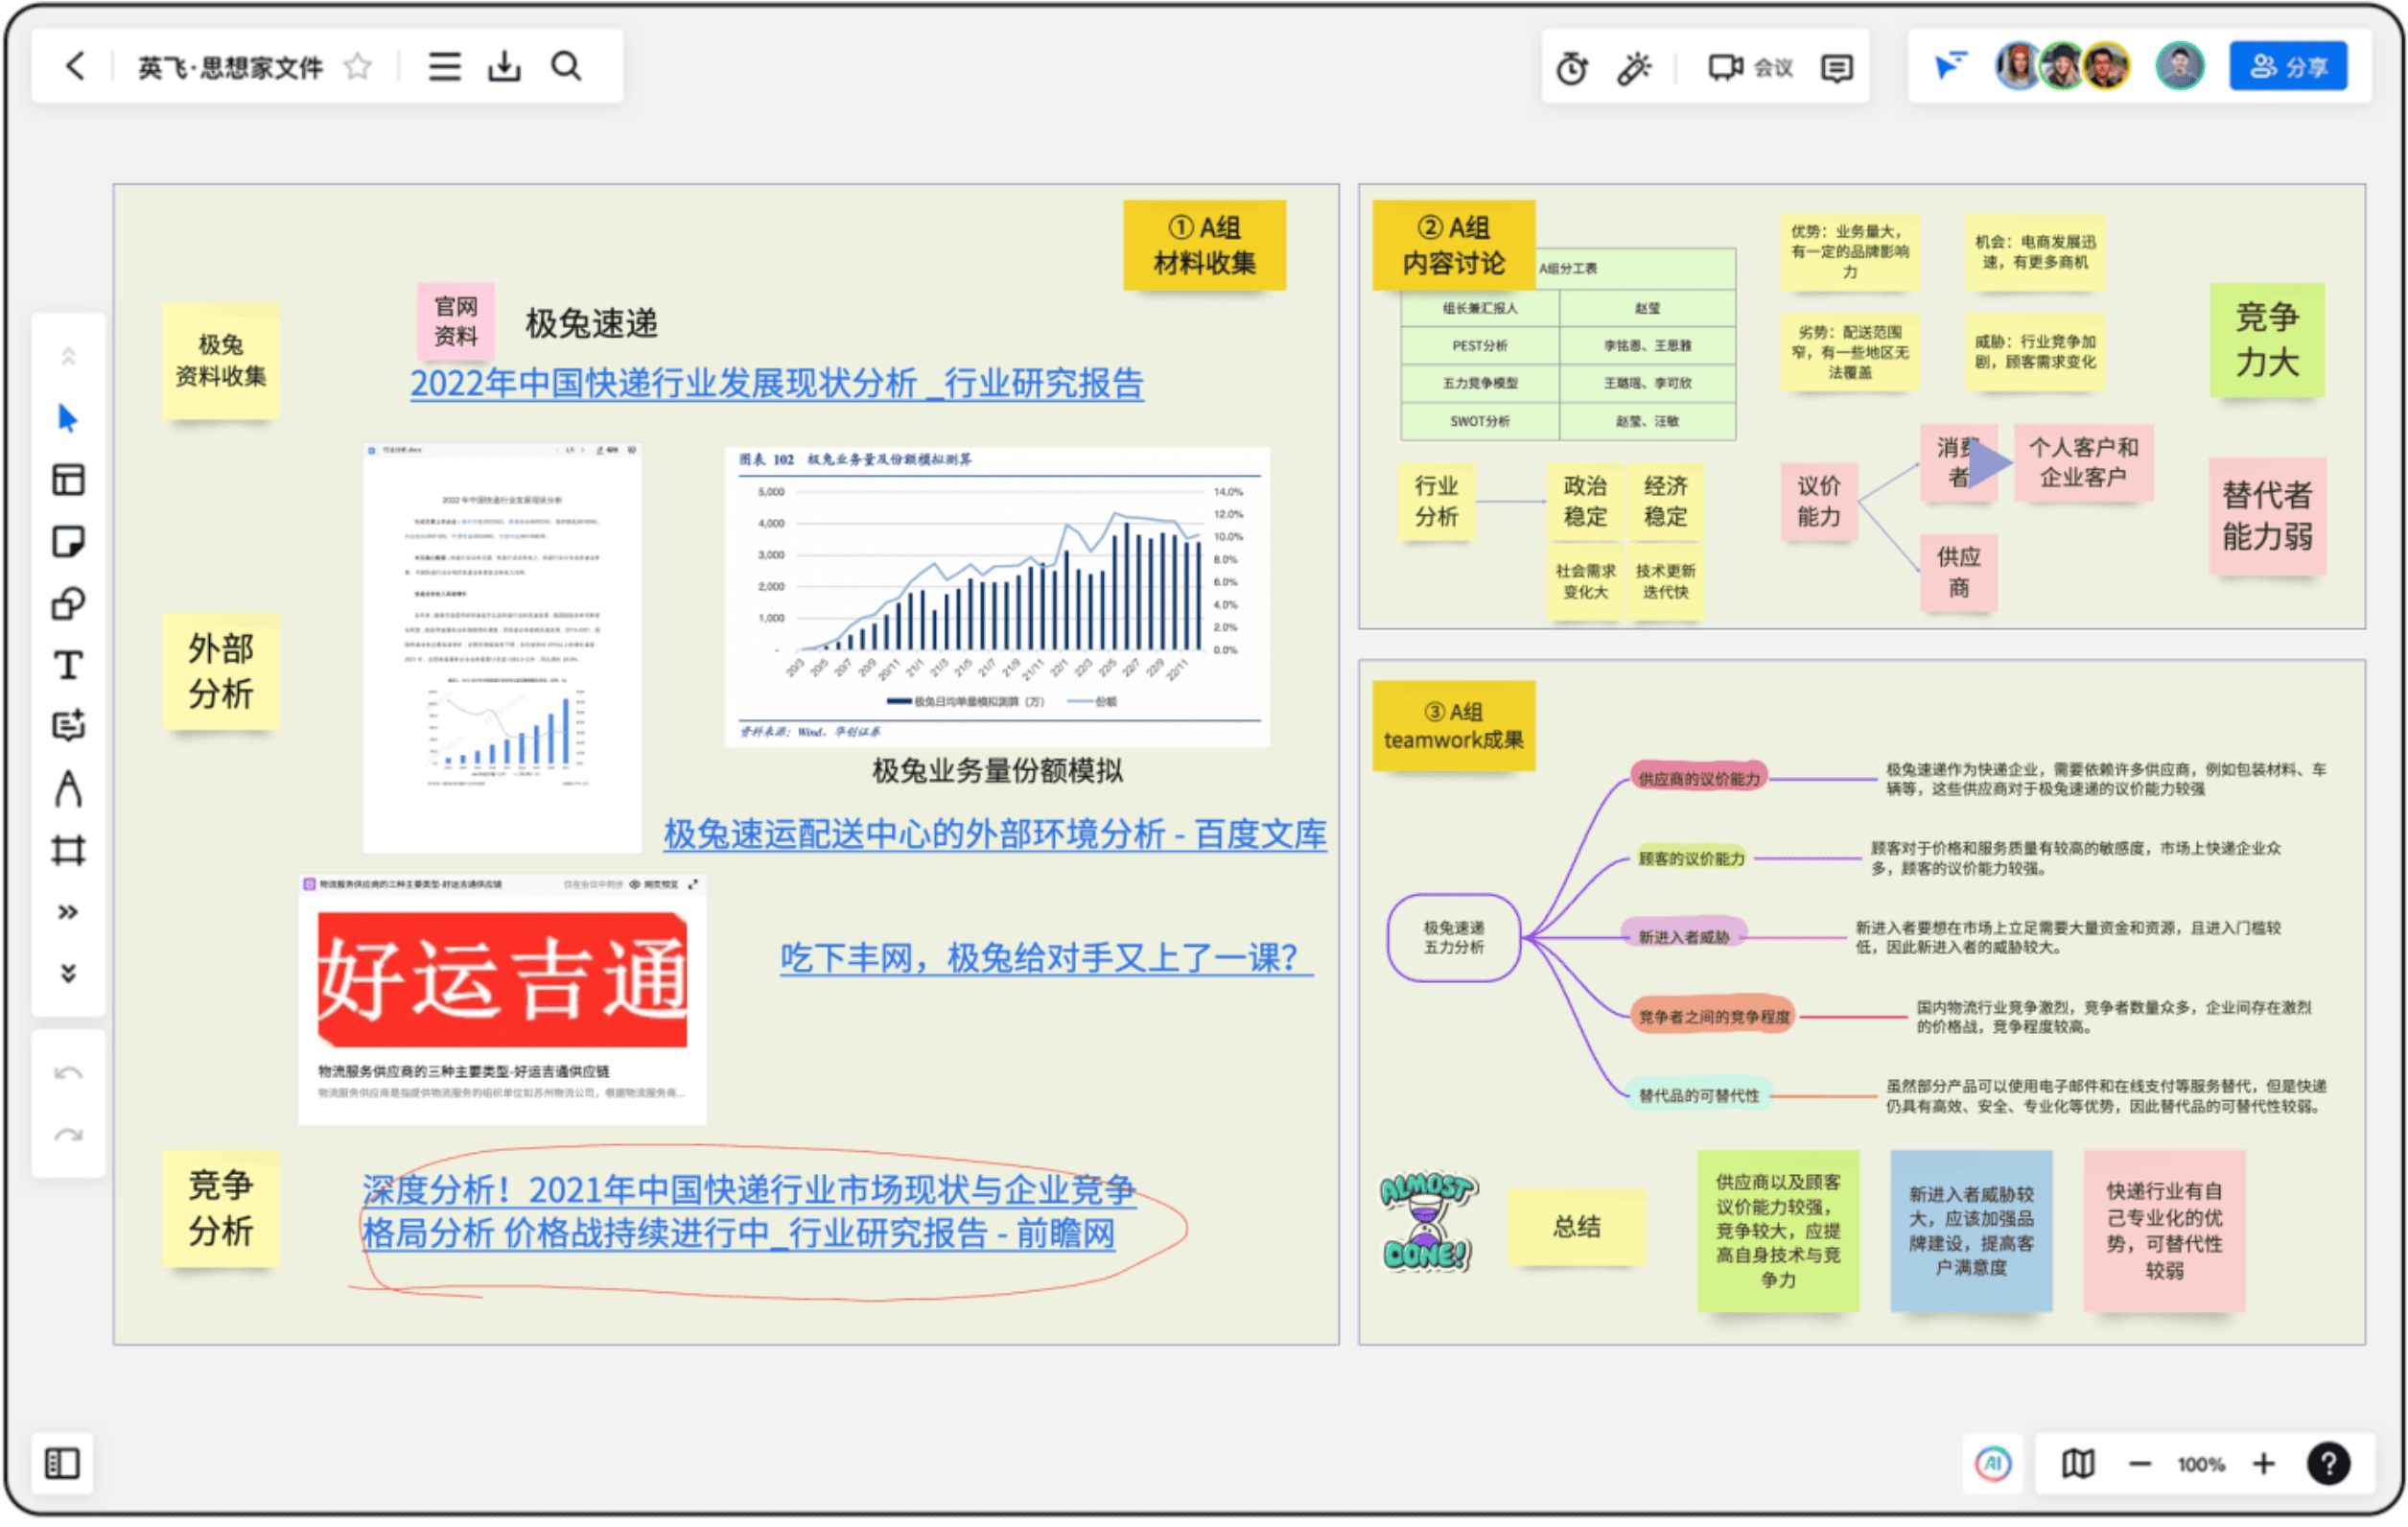Open link 吃下丰网，极兔给对手又上了一课?
The width and height of the screenshot is (2408, 1527).
point(1046,958)
